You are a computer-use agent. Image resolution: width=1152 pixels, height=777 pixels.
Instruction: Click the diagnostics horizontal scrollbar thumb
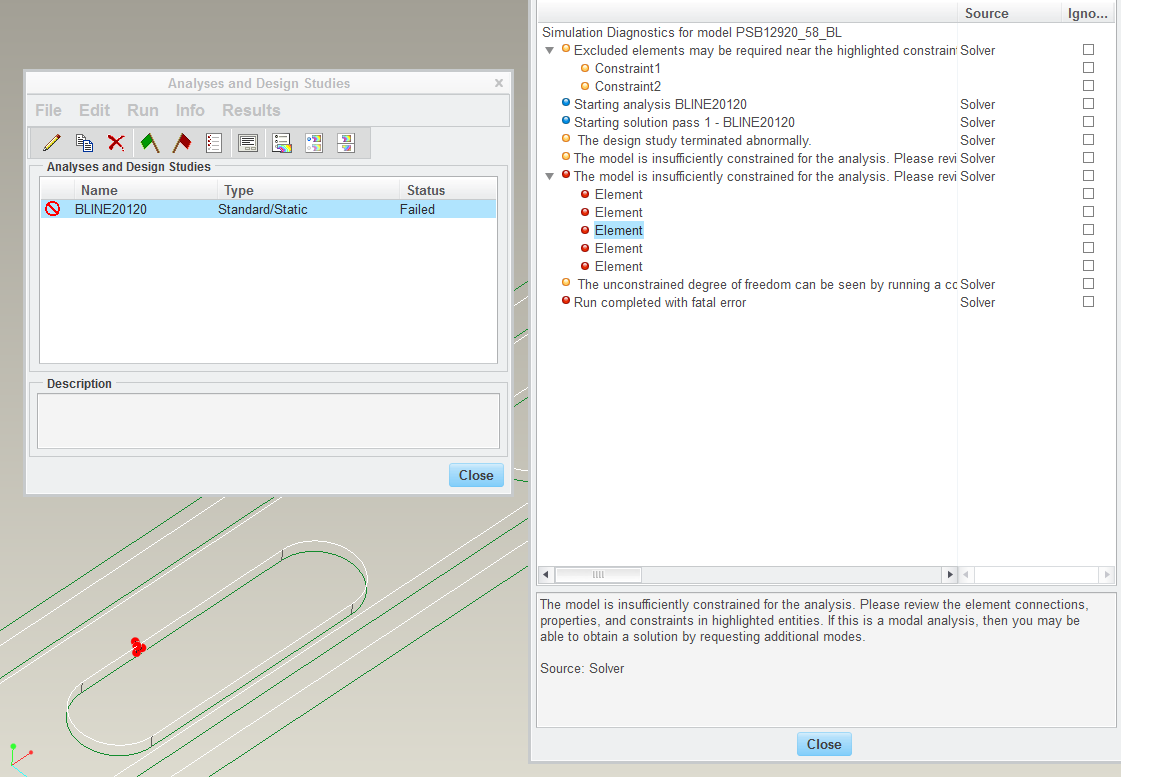click(x=598, y=574)
